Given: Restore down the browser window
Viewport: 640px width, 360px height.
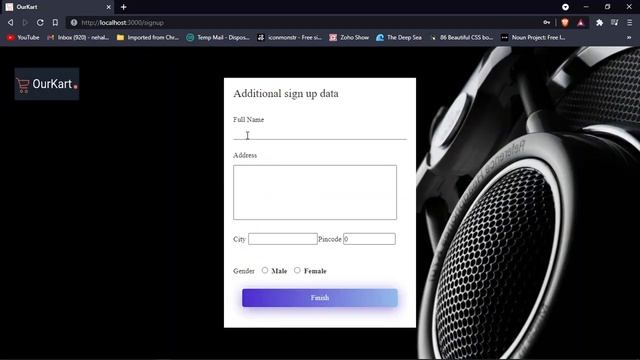Looking at the screenshot, I should (x=607, y=7).
